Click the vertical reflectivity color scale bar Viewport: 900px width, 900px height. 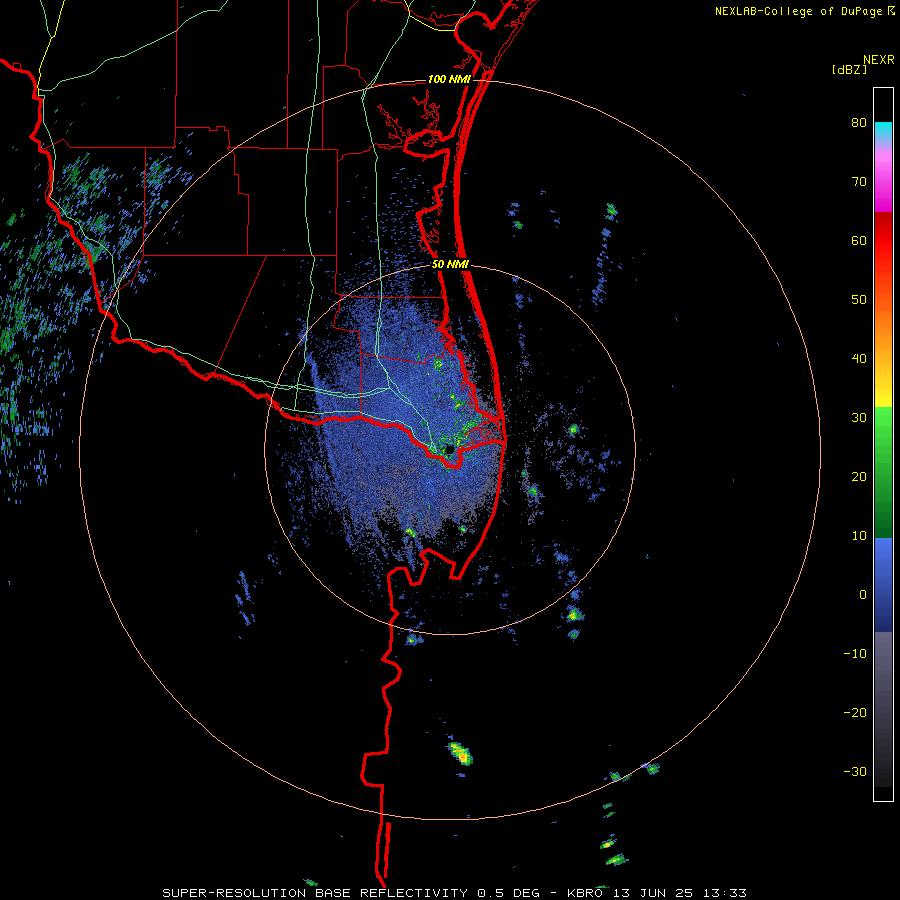tap(883, 444)
